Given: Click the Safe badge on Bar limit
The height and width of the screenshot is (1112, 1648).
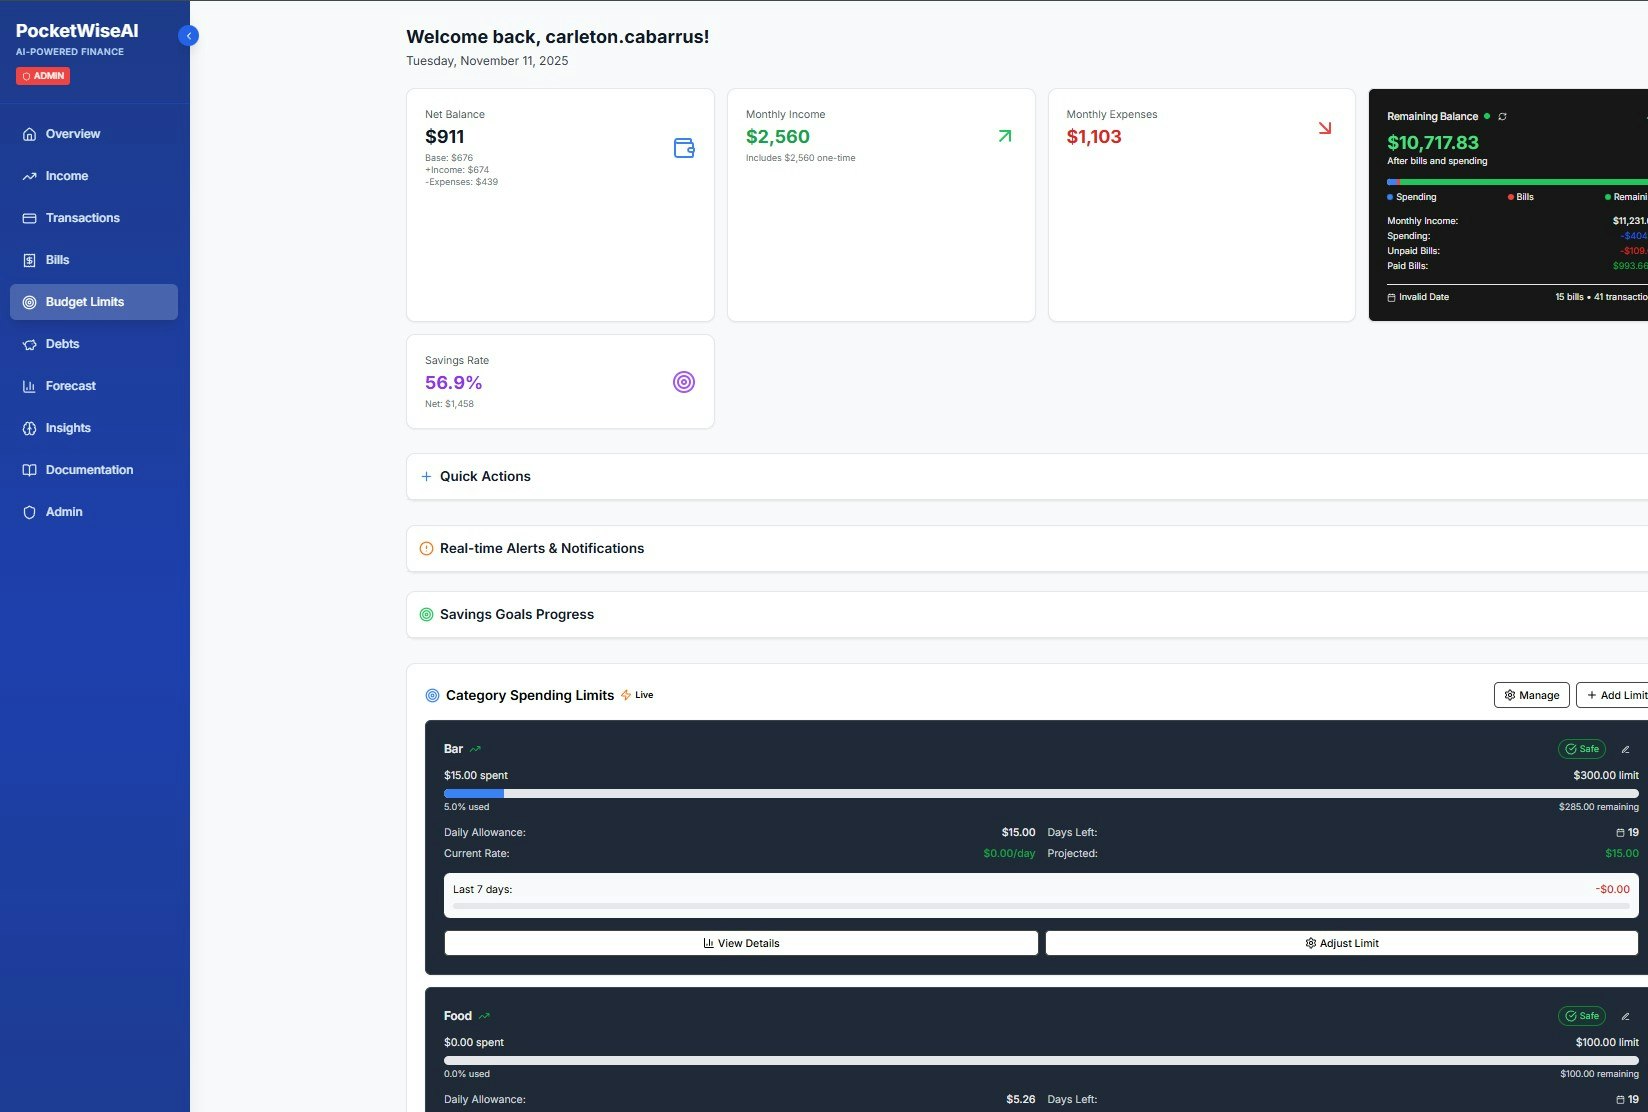Looking at the screenshot, I should (x=1582, y=749).
